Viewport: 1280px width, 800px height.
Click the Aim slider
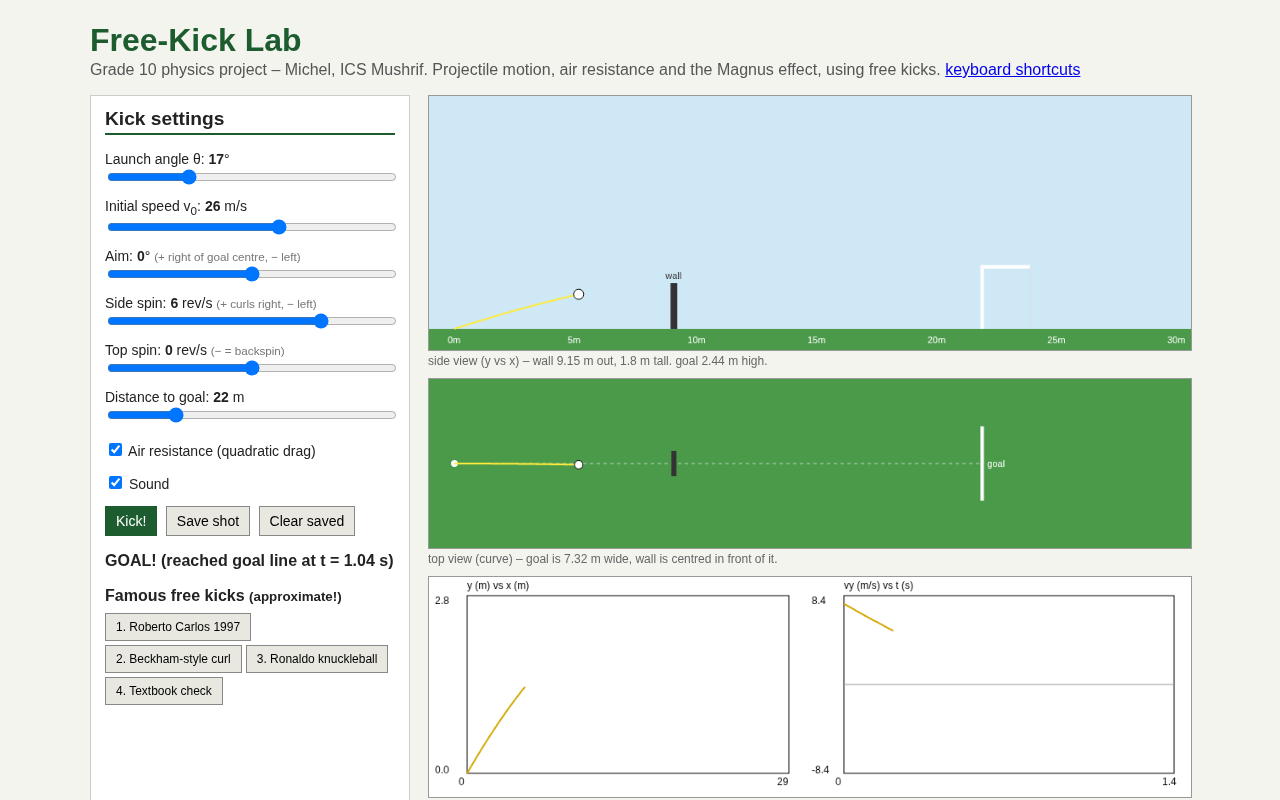(x=252, y=274)
